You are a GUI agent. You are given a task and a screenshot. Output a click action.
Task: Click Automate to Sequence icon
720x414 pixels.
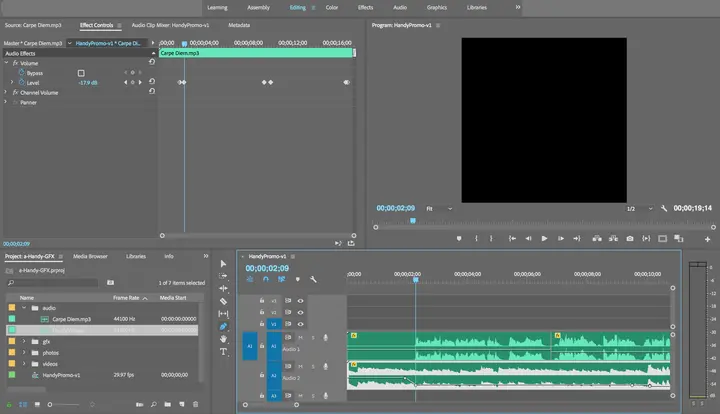tap(140, 404)
